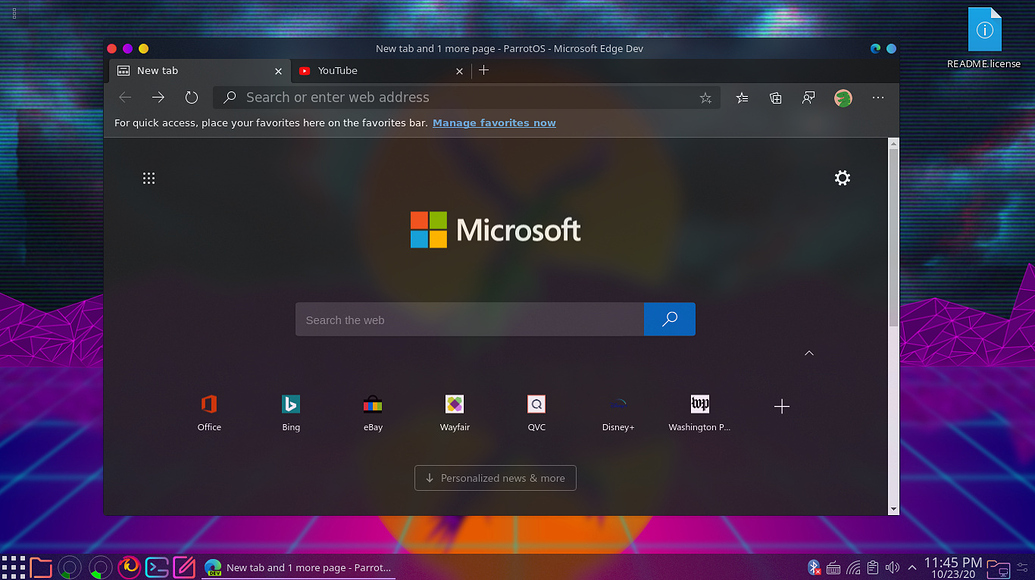Image resolution: width=1035 pixels, height=580 pixels.
Task: Open the application menu grid in taskbar
Action: click(13, 567)
